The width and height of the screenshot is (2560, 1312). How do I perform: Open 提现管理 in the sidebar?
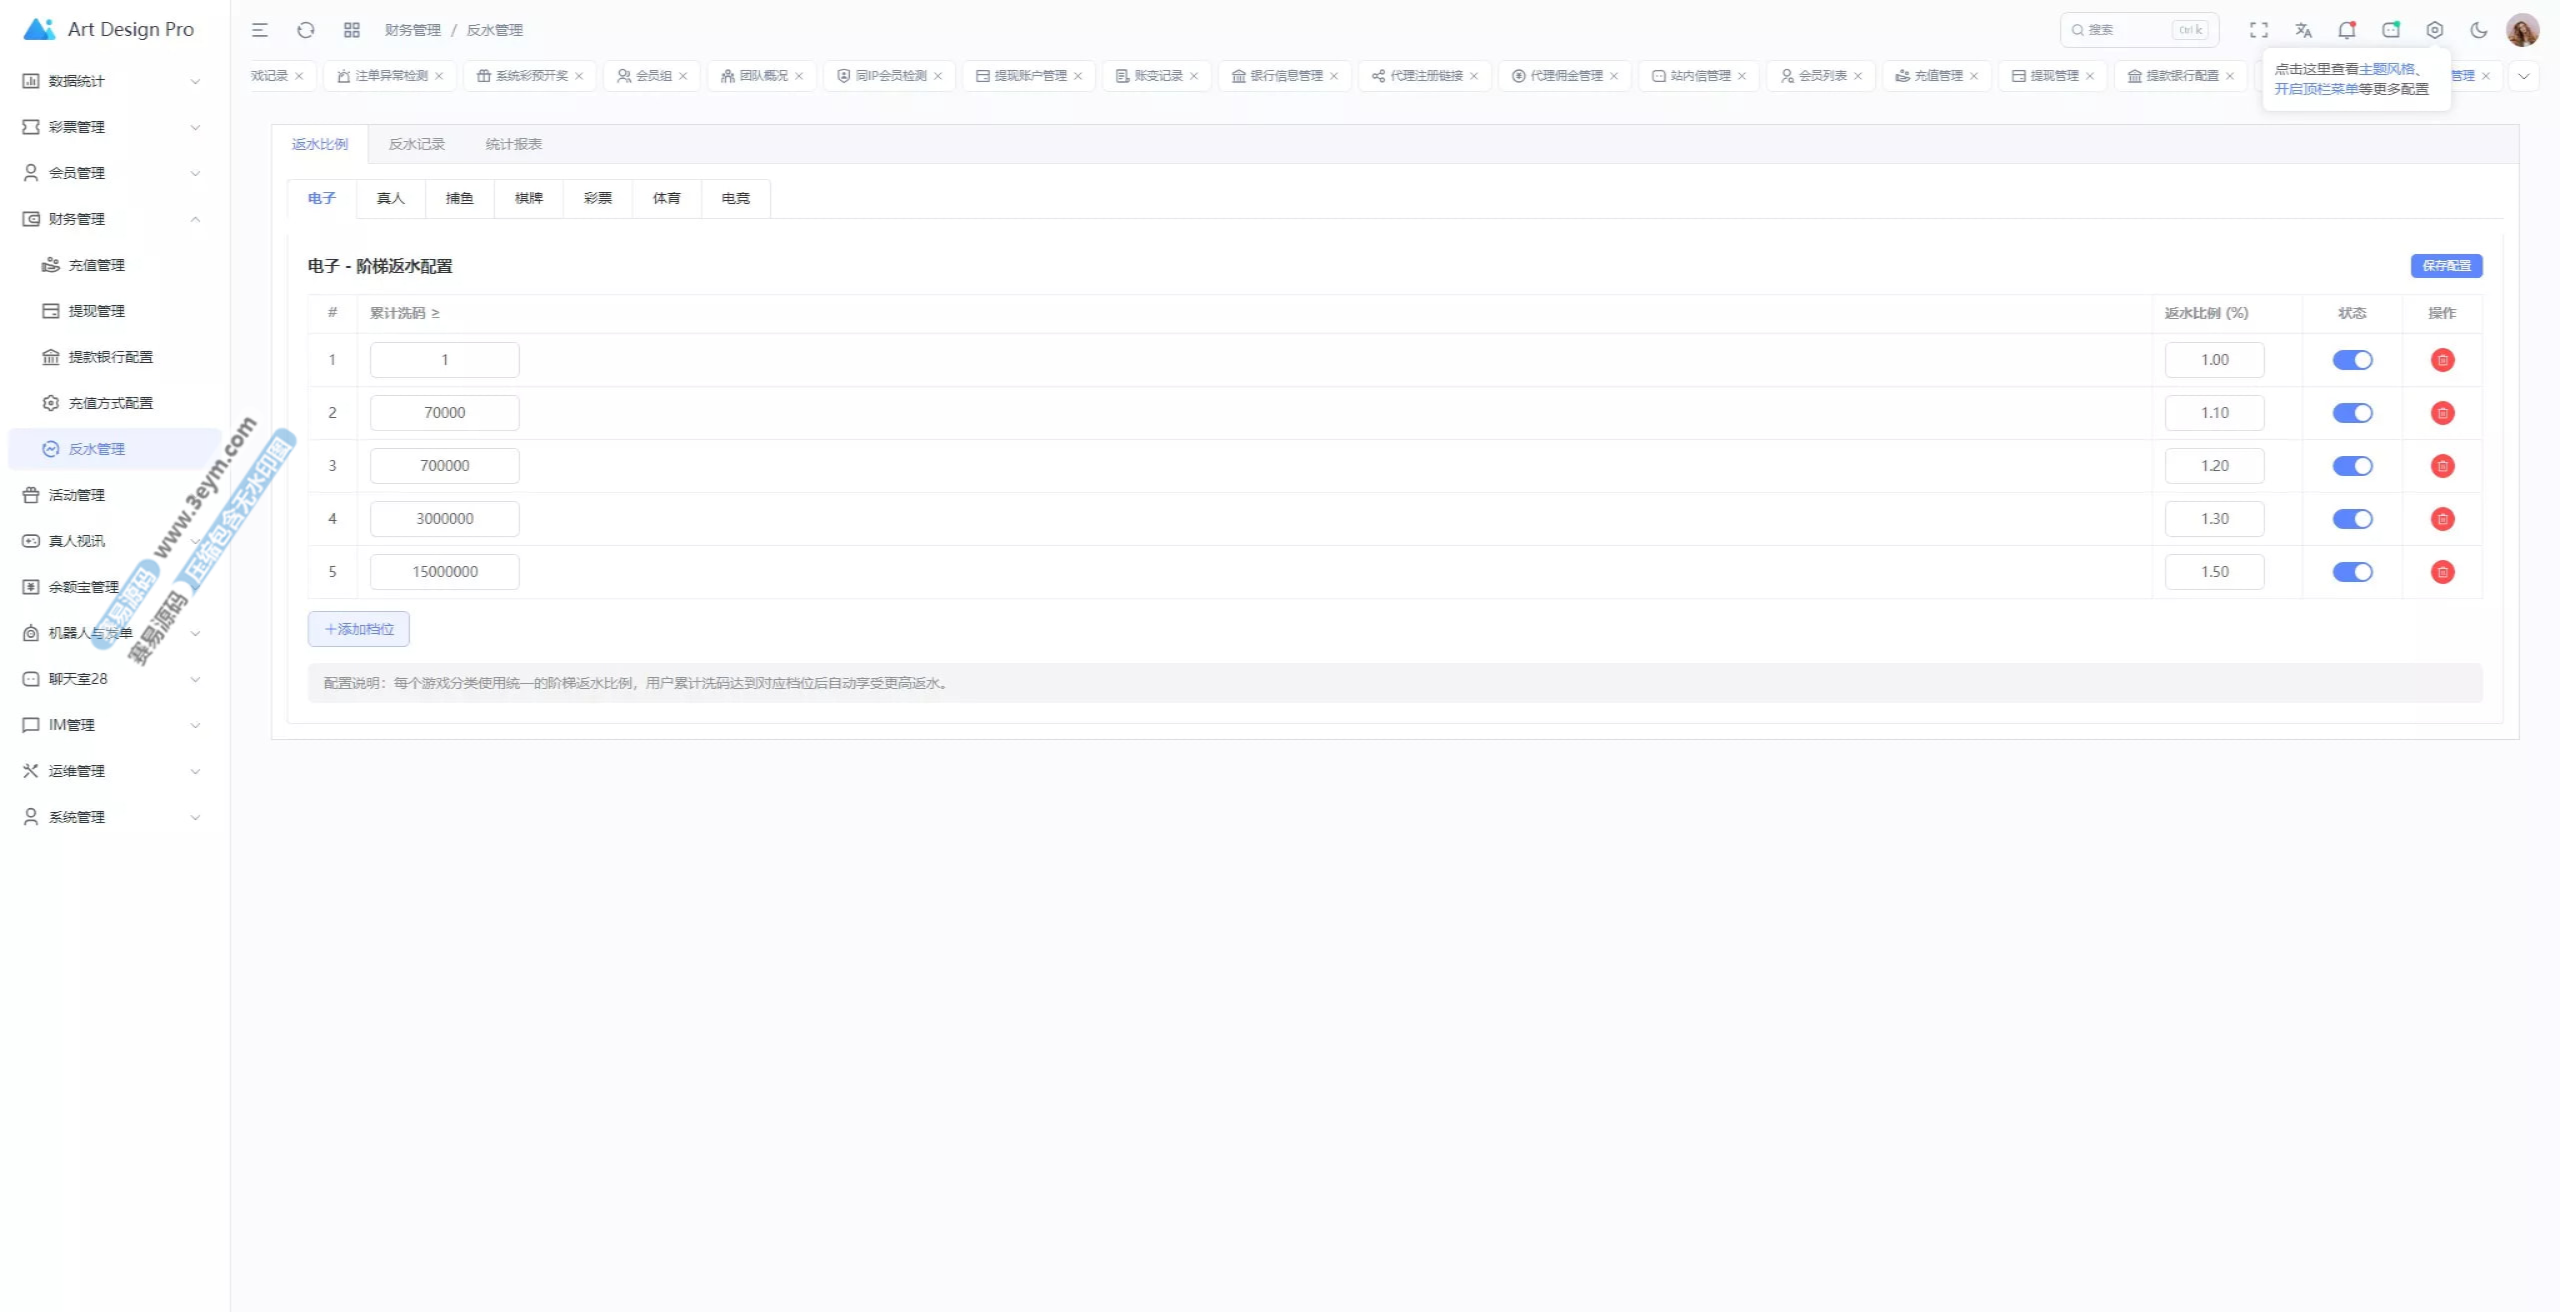click(x=97, y=311)
